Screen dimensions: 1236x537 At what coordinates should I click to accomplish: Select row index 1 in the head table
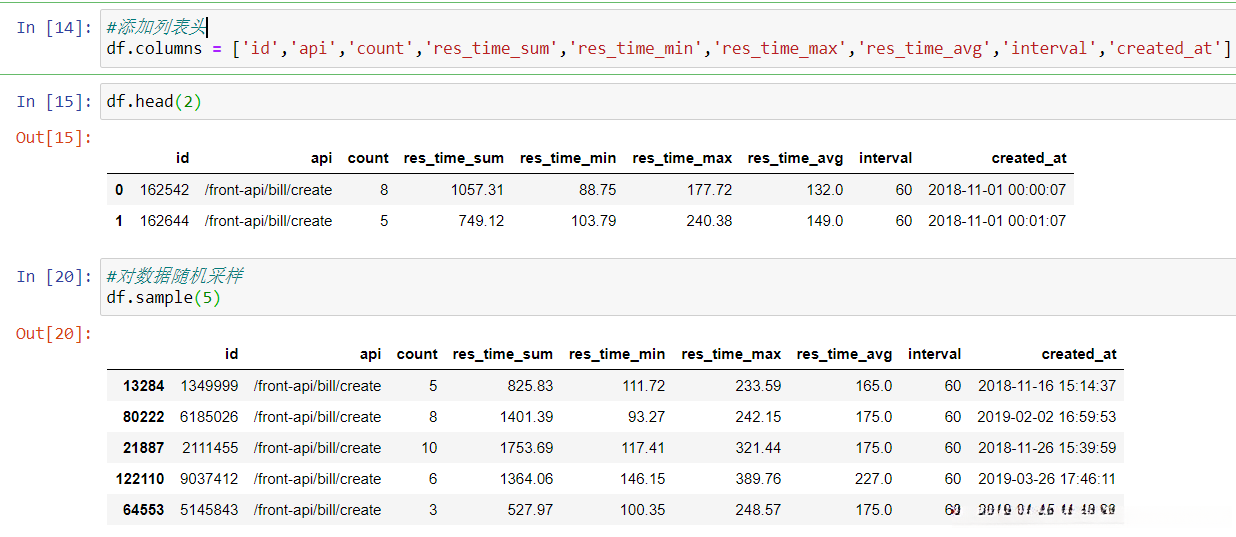point(120,221)
